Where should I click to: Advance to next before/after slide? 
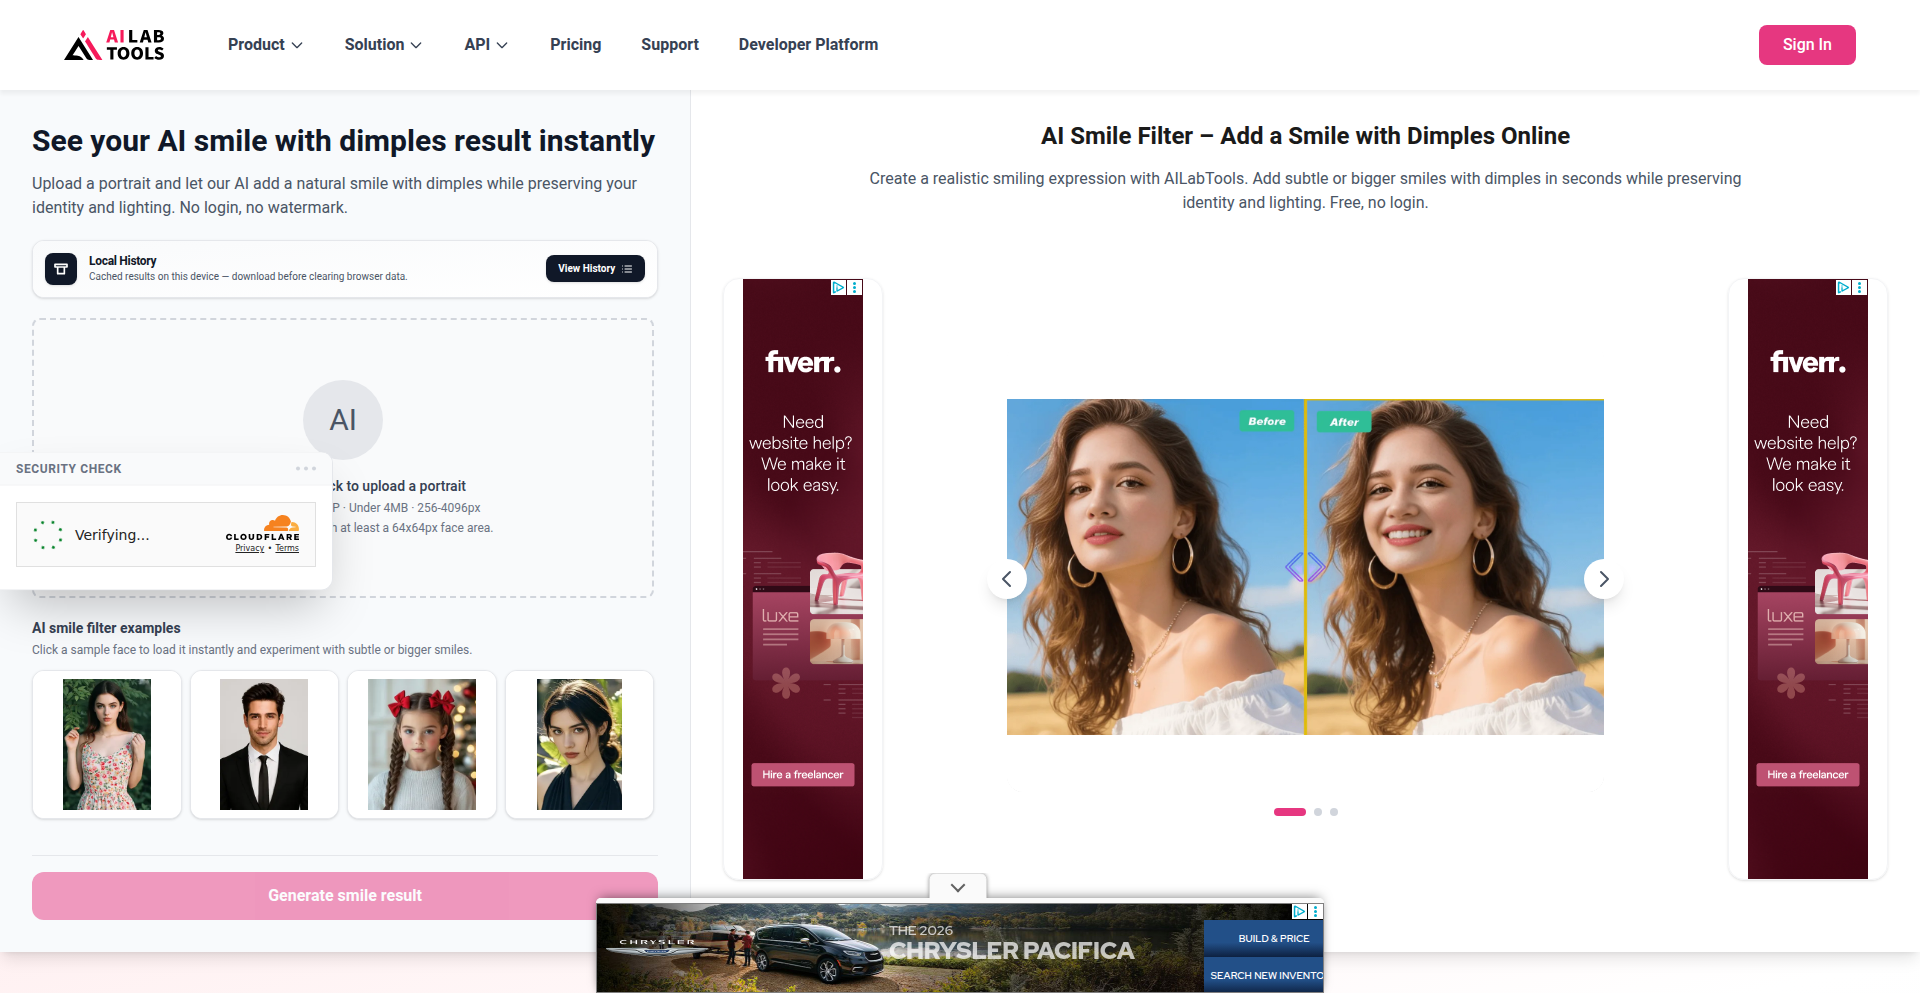[1603, 579]
